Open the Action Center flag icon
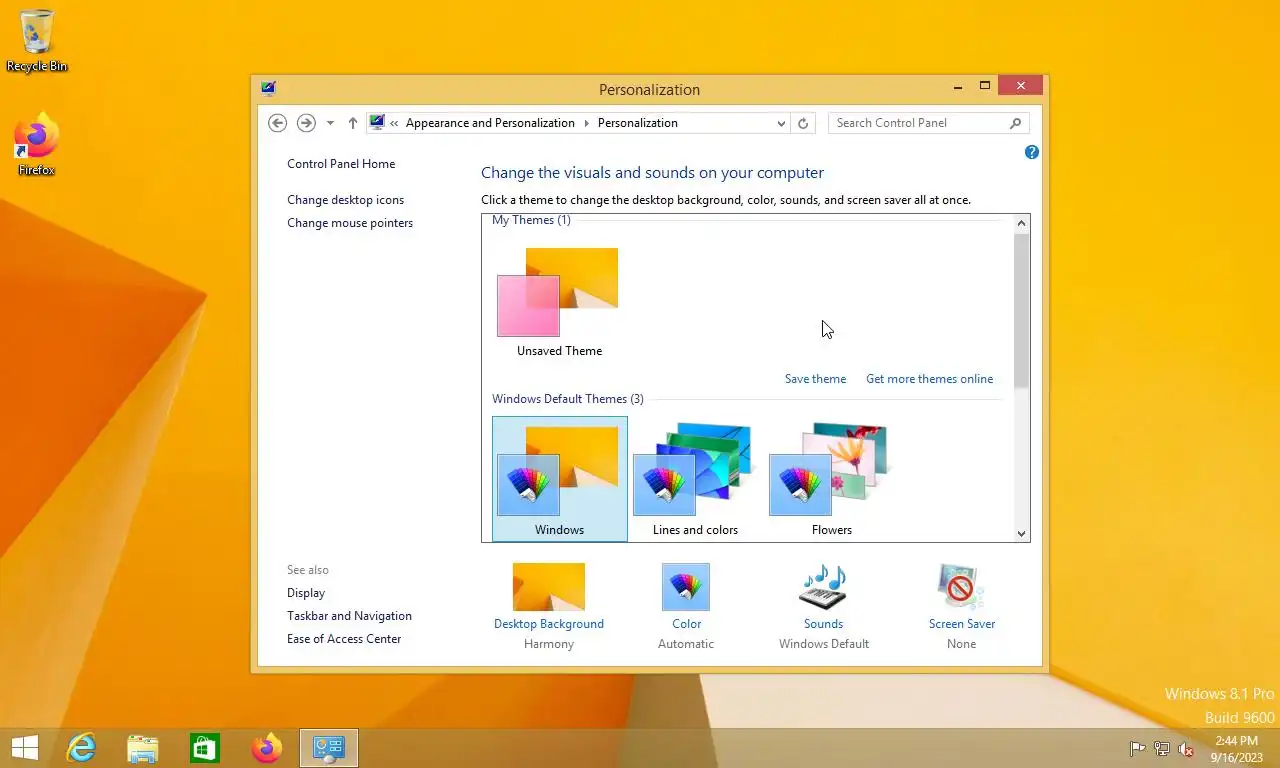The image size is (1280, 768). [1137, 748]
